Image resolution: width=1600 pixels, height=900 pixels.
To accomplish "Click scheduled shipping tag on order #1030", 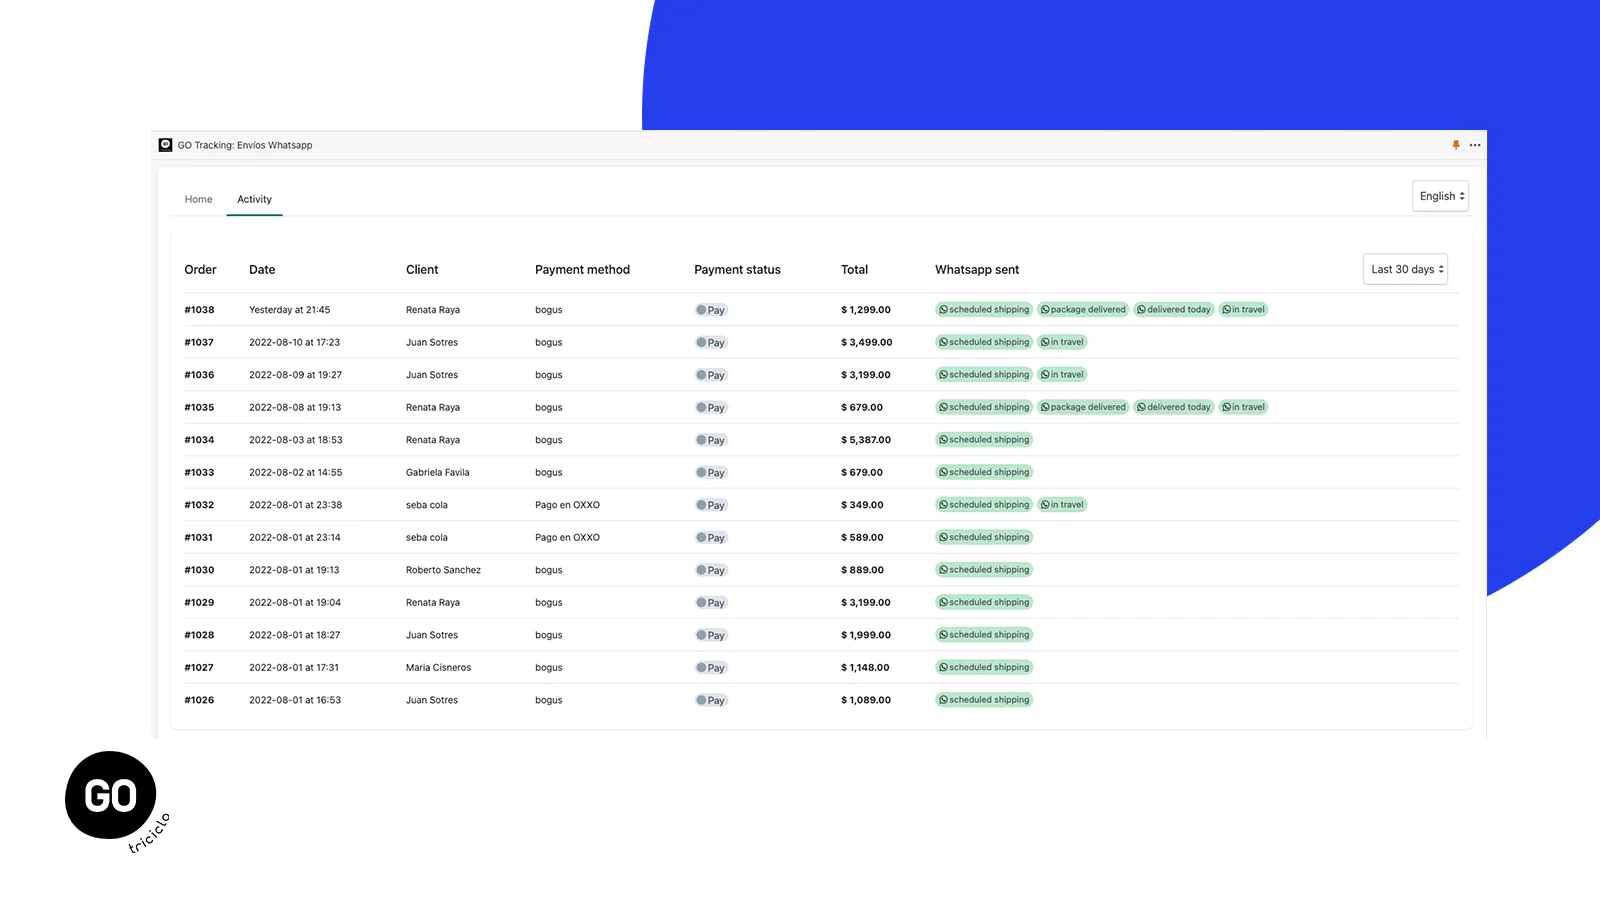I will tap(984, 570).
